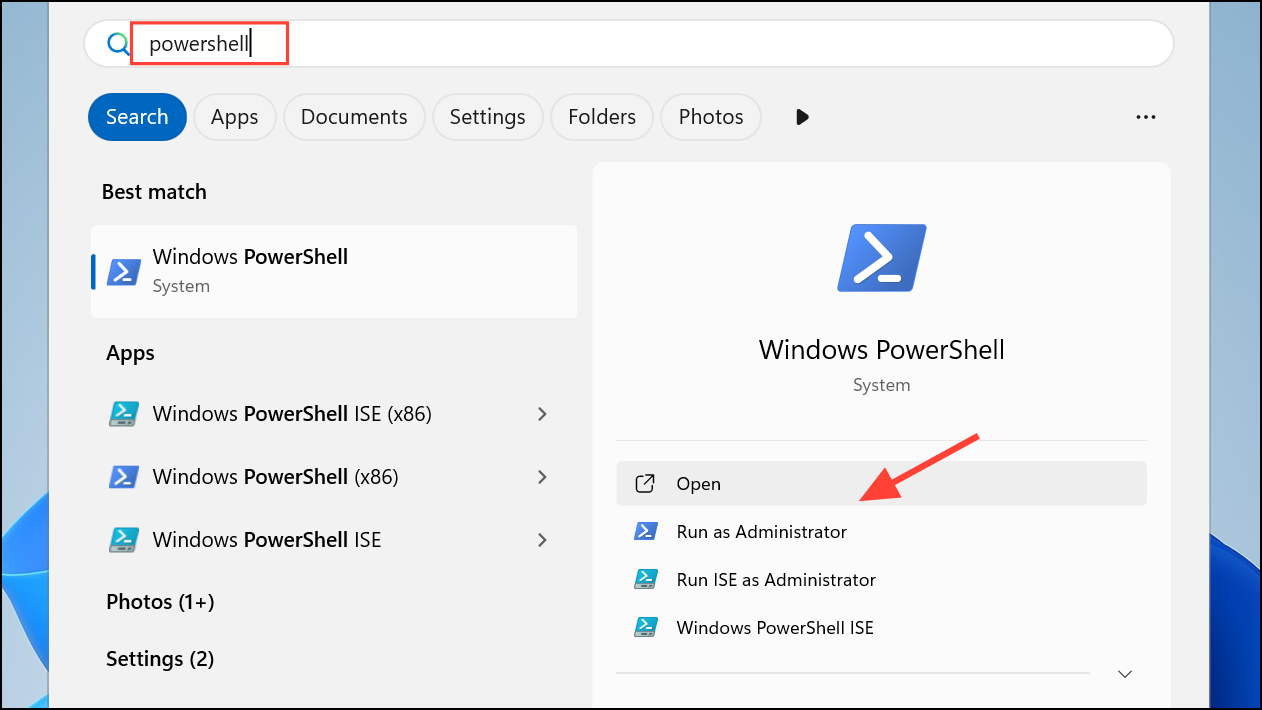
Task: Expand the Windows PowerShell ISE chevron in the Apps list
Action: click(542, 540)
